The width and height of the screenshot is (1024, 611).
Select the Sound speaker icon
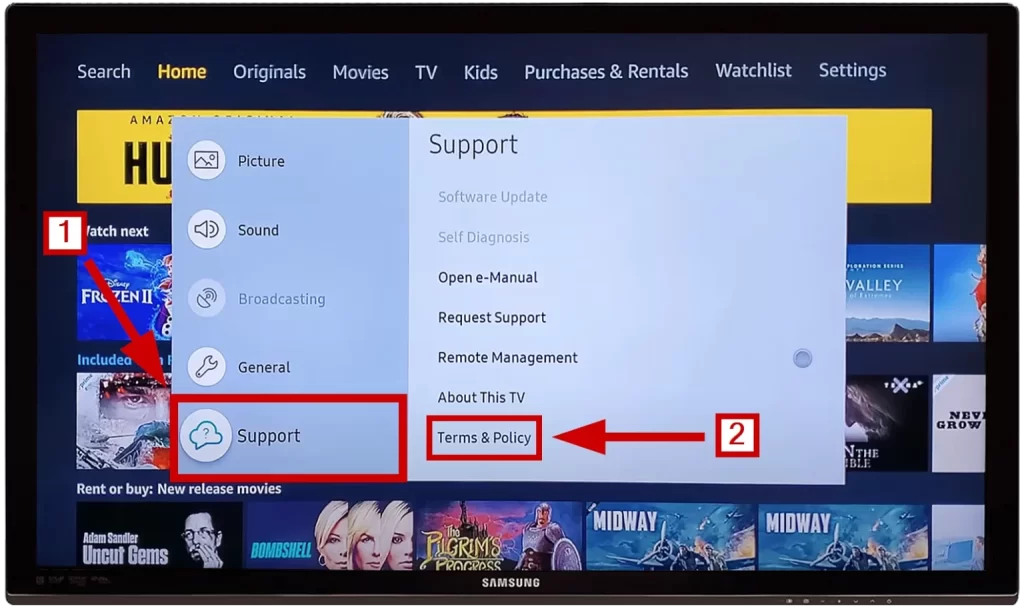click(x=206, y=229)
